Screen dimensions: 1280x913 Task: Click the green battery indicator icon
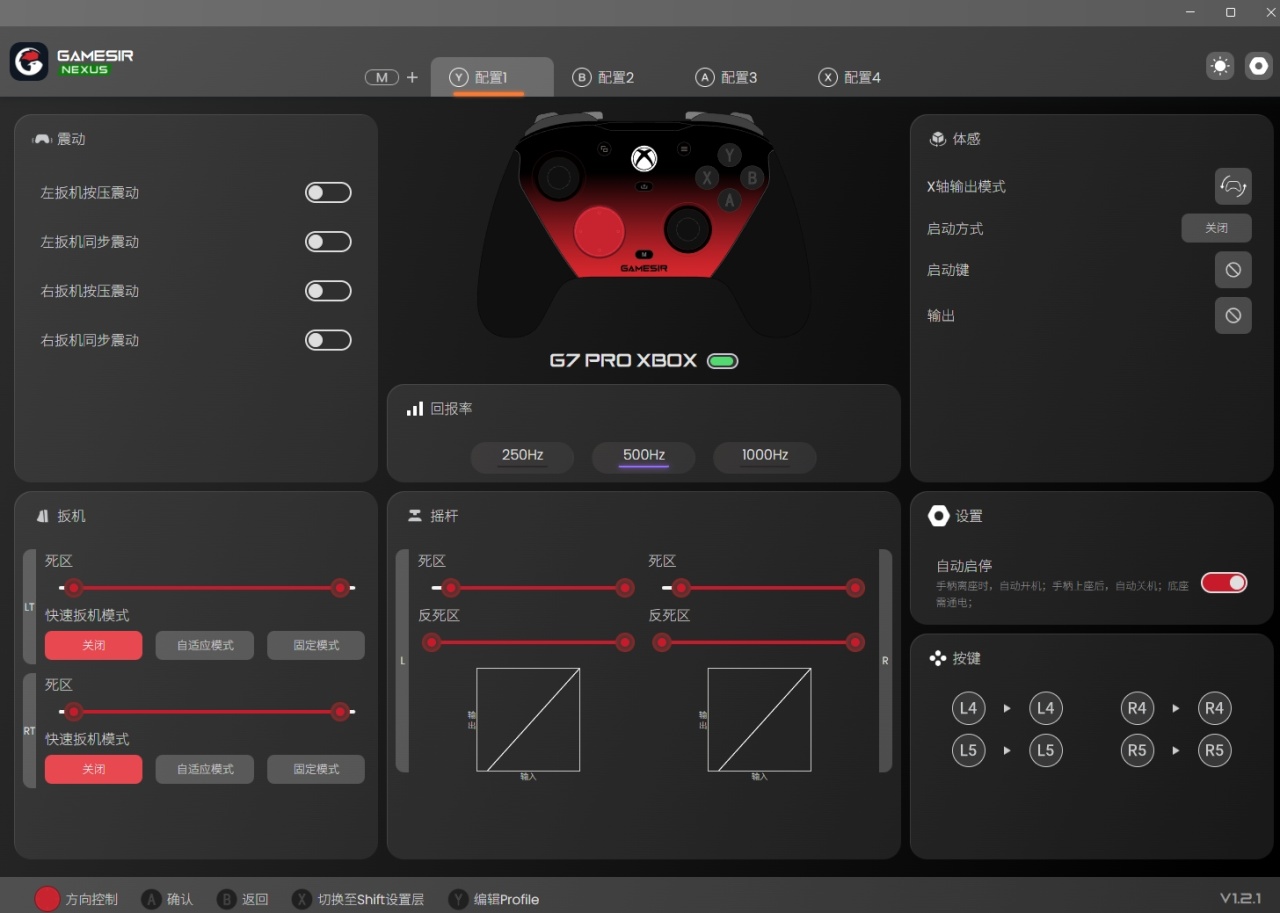[x=722, y=361]
